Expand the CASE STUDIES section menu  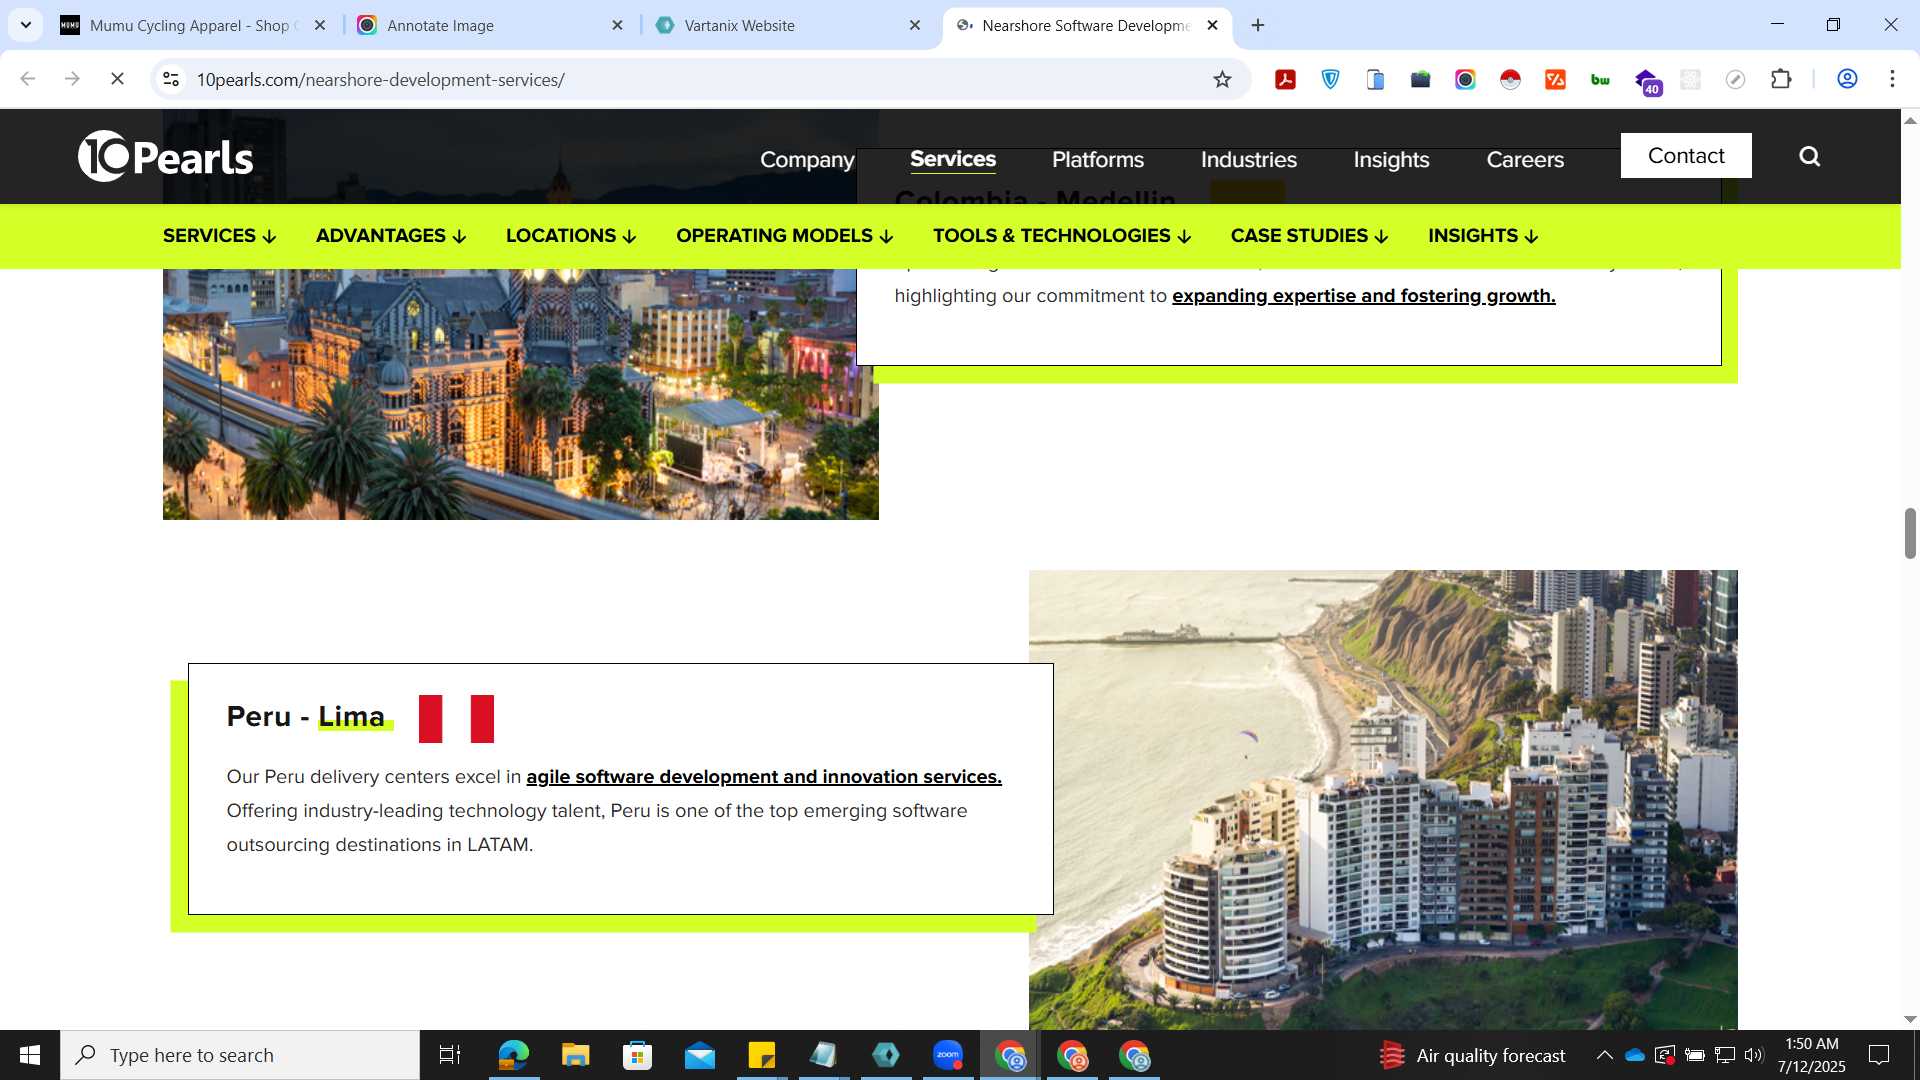pyautogui.click(x=1309, y=236)
